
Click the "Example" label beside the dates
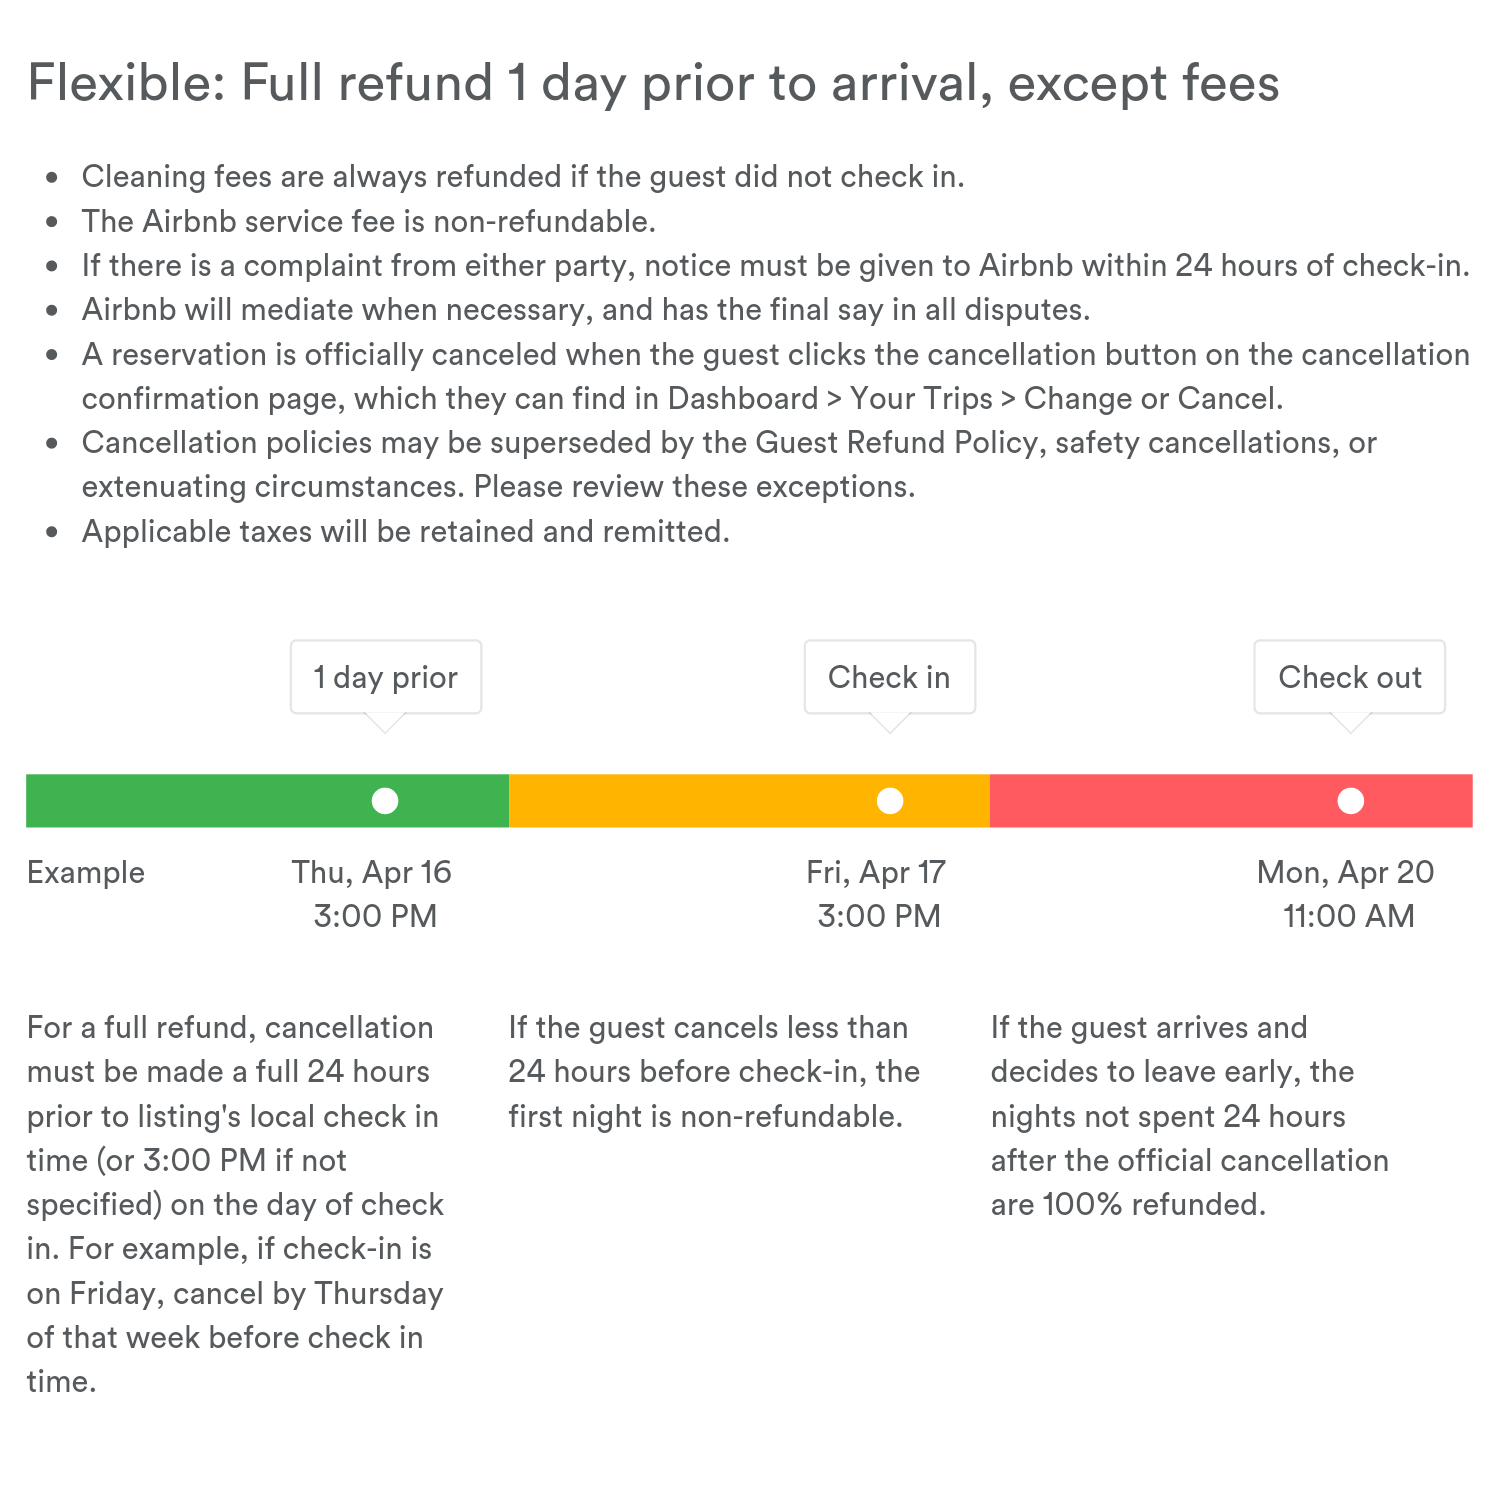[x=86, y=872]
